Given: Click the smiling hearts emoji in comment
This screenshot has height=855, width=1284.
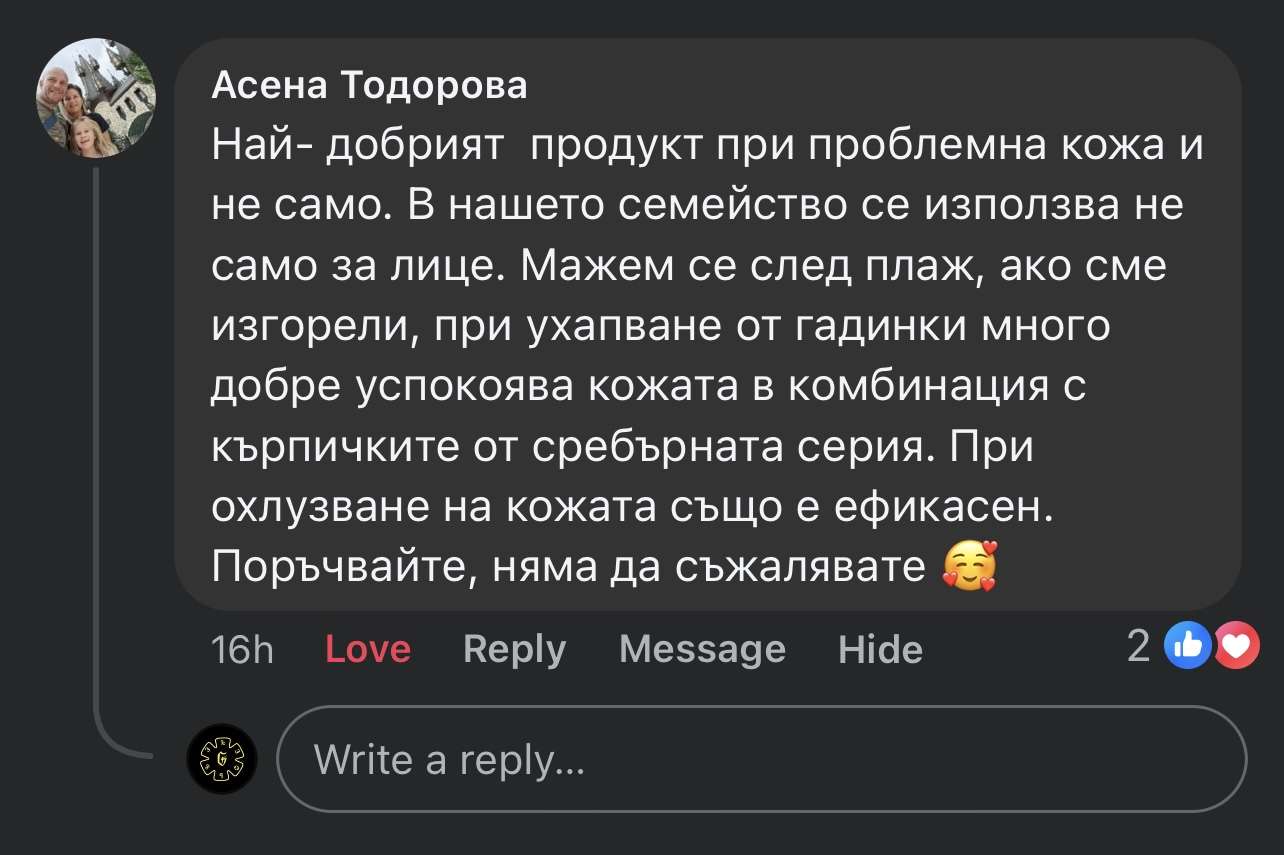Looking at the screenshot, I should [x=970, y=567].
